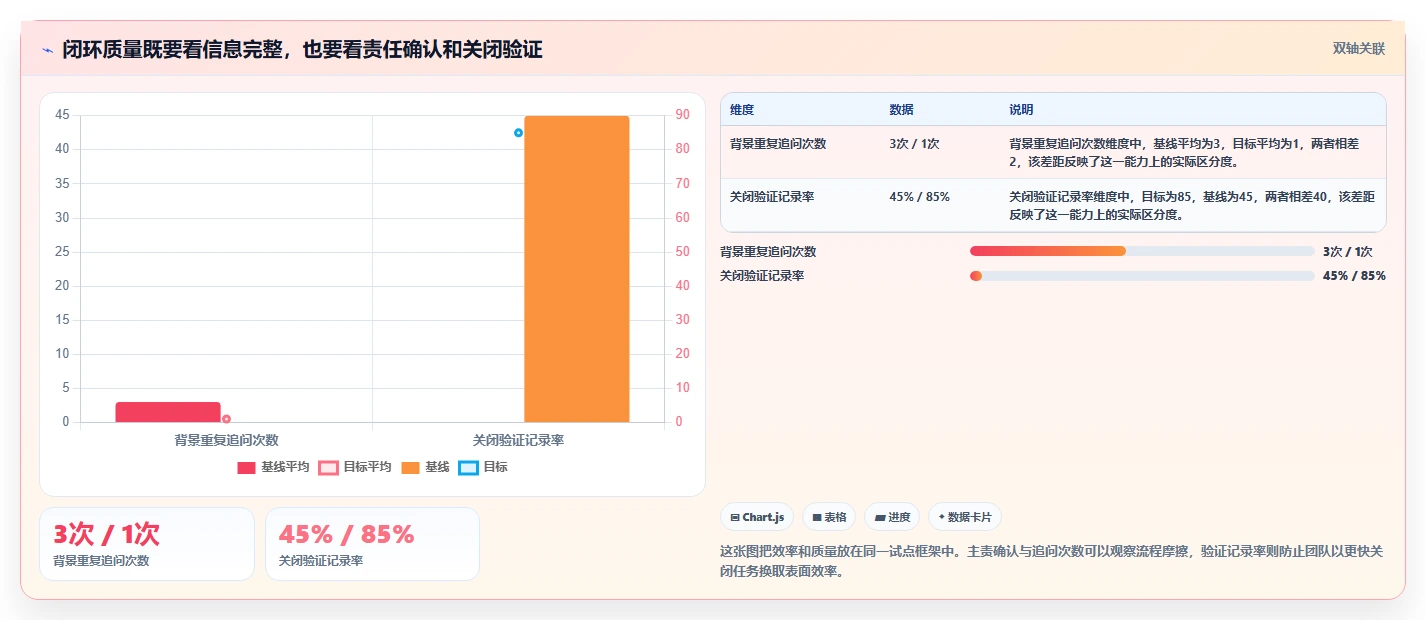
Task: Select the Chart.js tag
Action: tap(757, 517)
